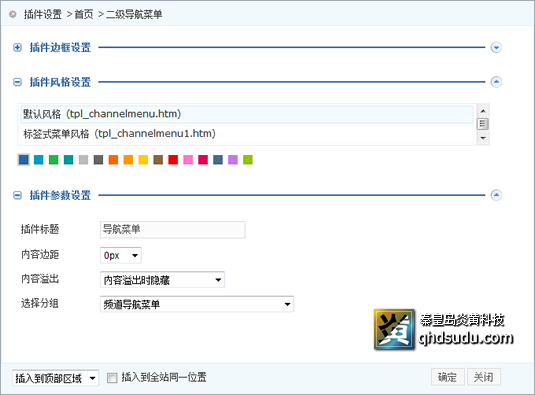The image size is (535, 395).
Task: Choose the yellow color swatch
Action: coord(143,160)
